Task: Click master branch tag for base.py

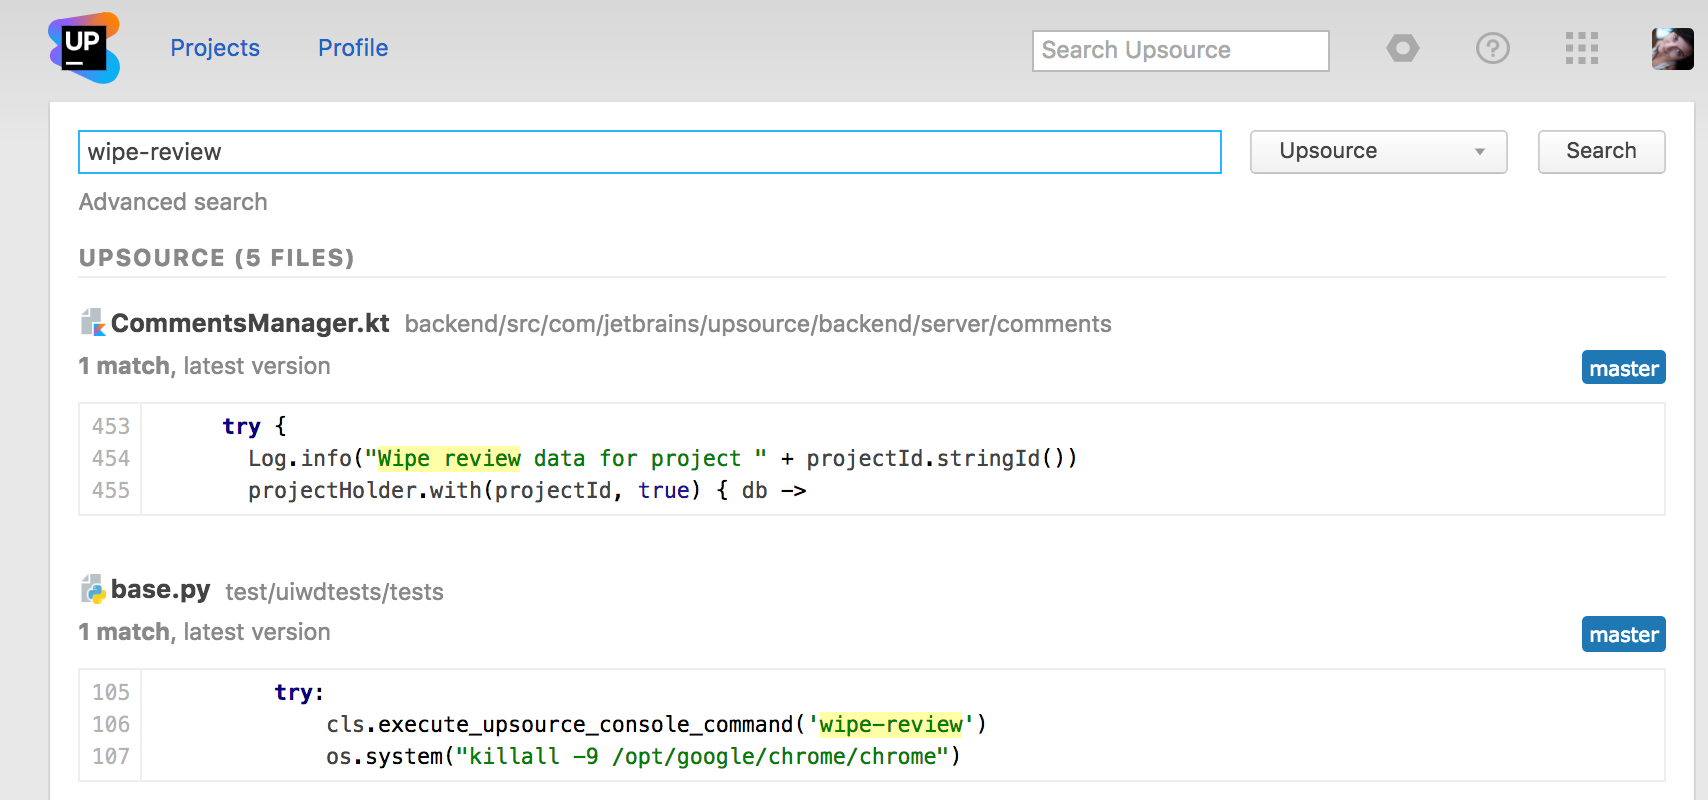Action: 1624,634
